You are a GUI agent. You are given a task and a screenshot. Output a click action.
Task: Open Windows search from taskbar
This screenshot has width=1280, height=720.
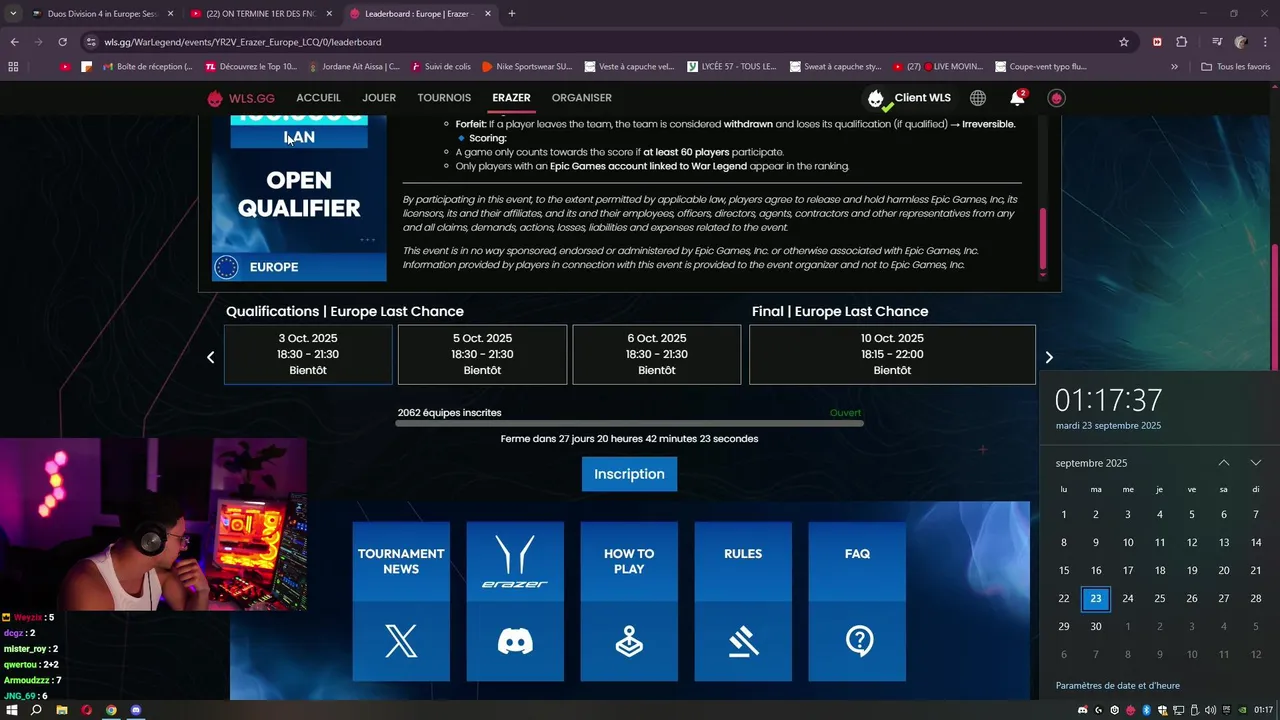[37, 710]
